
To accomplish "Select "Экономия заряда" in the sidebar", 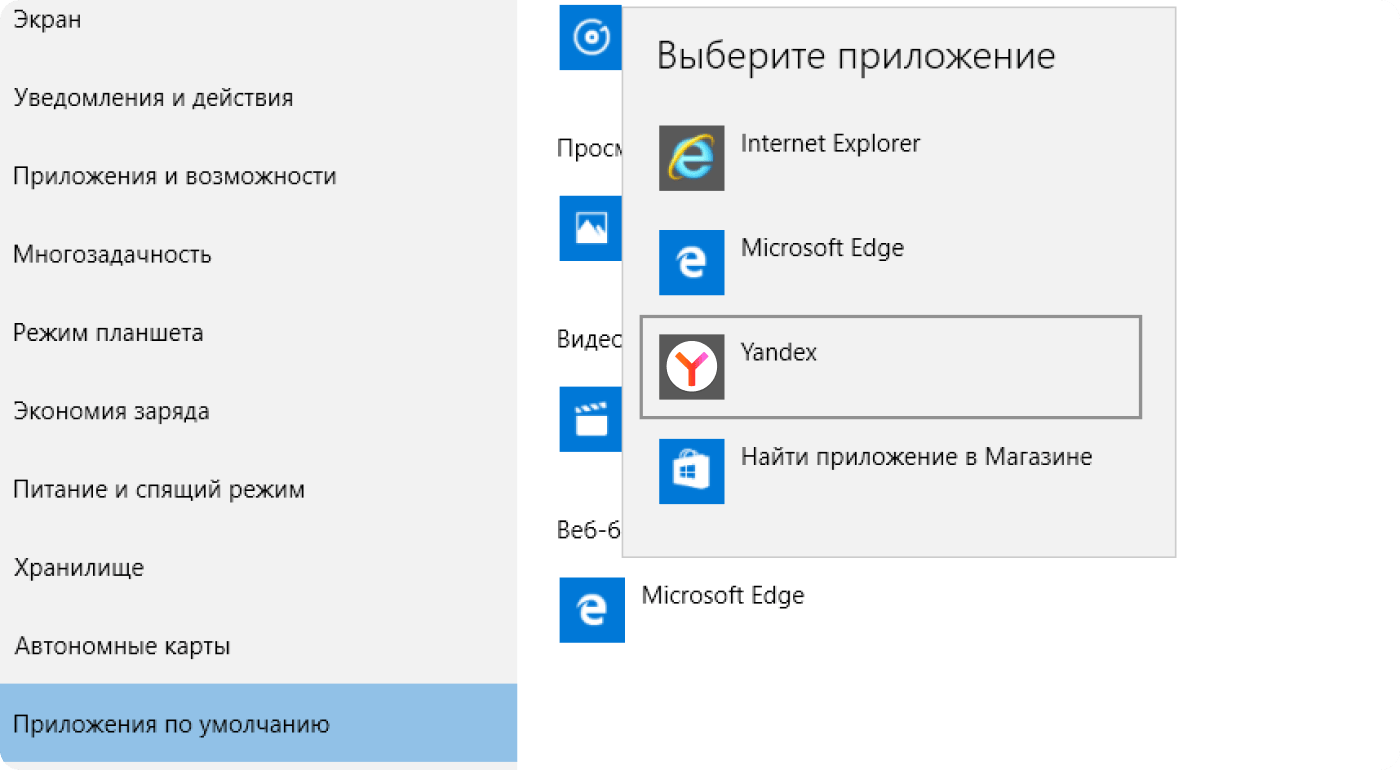I will (111, 411).
